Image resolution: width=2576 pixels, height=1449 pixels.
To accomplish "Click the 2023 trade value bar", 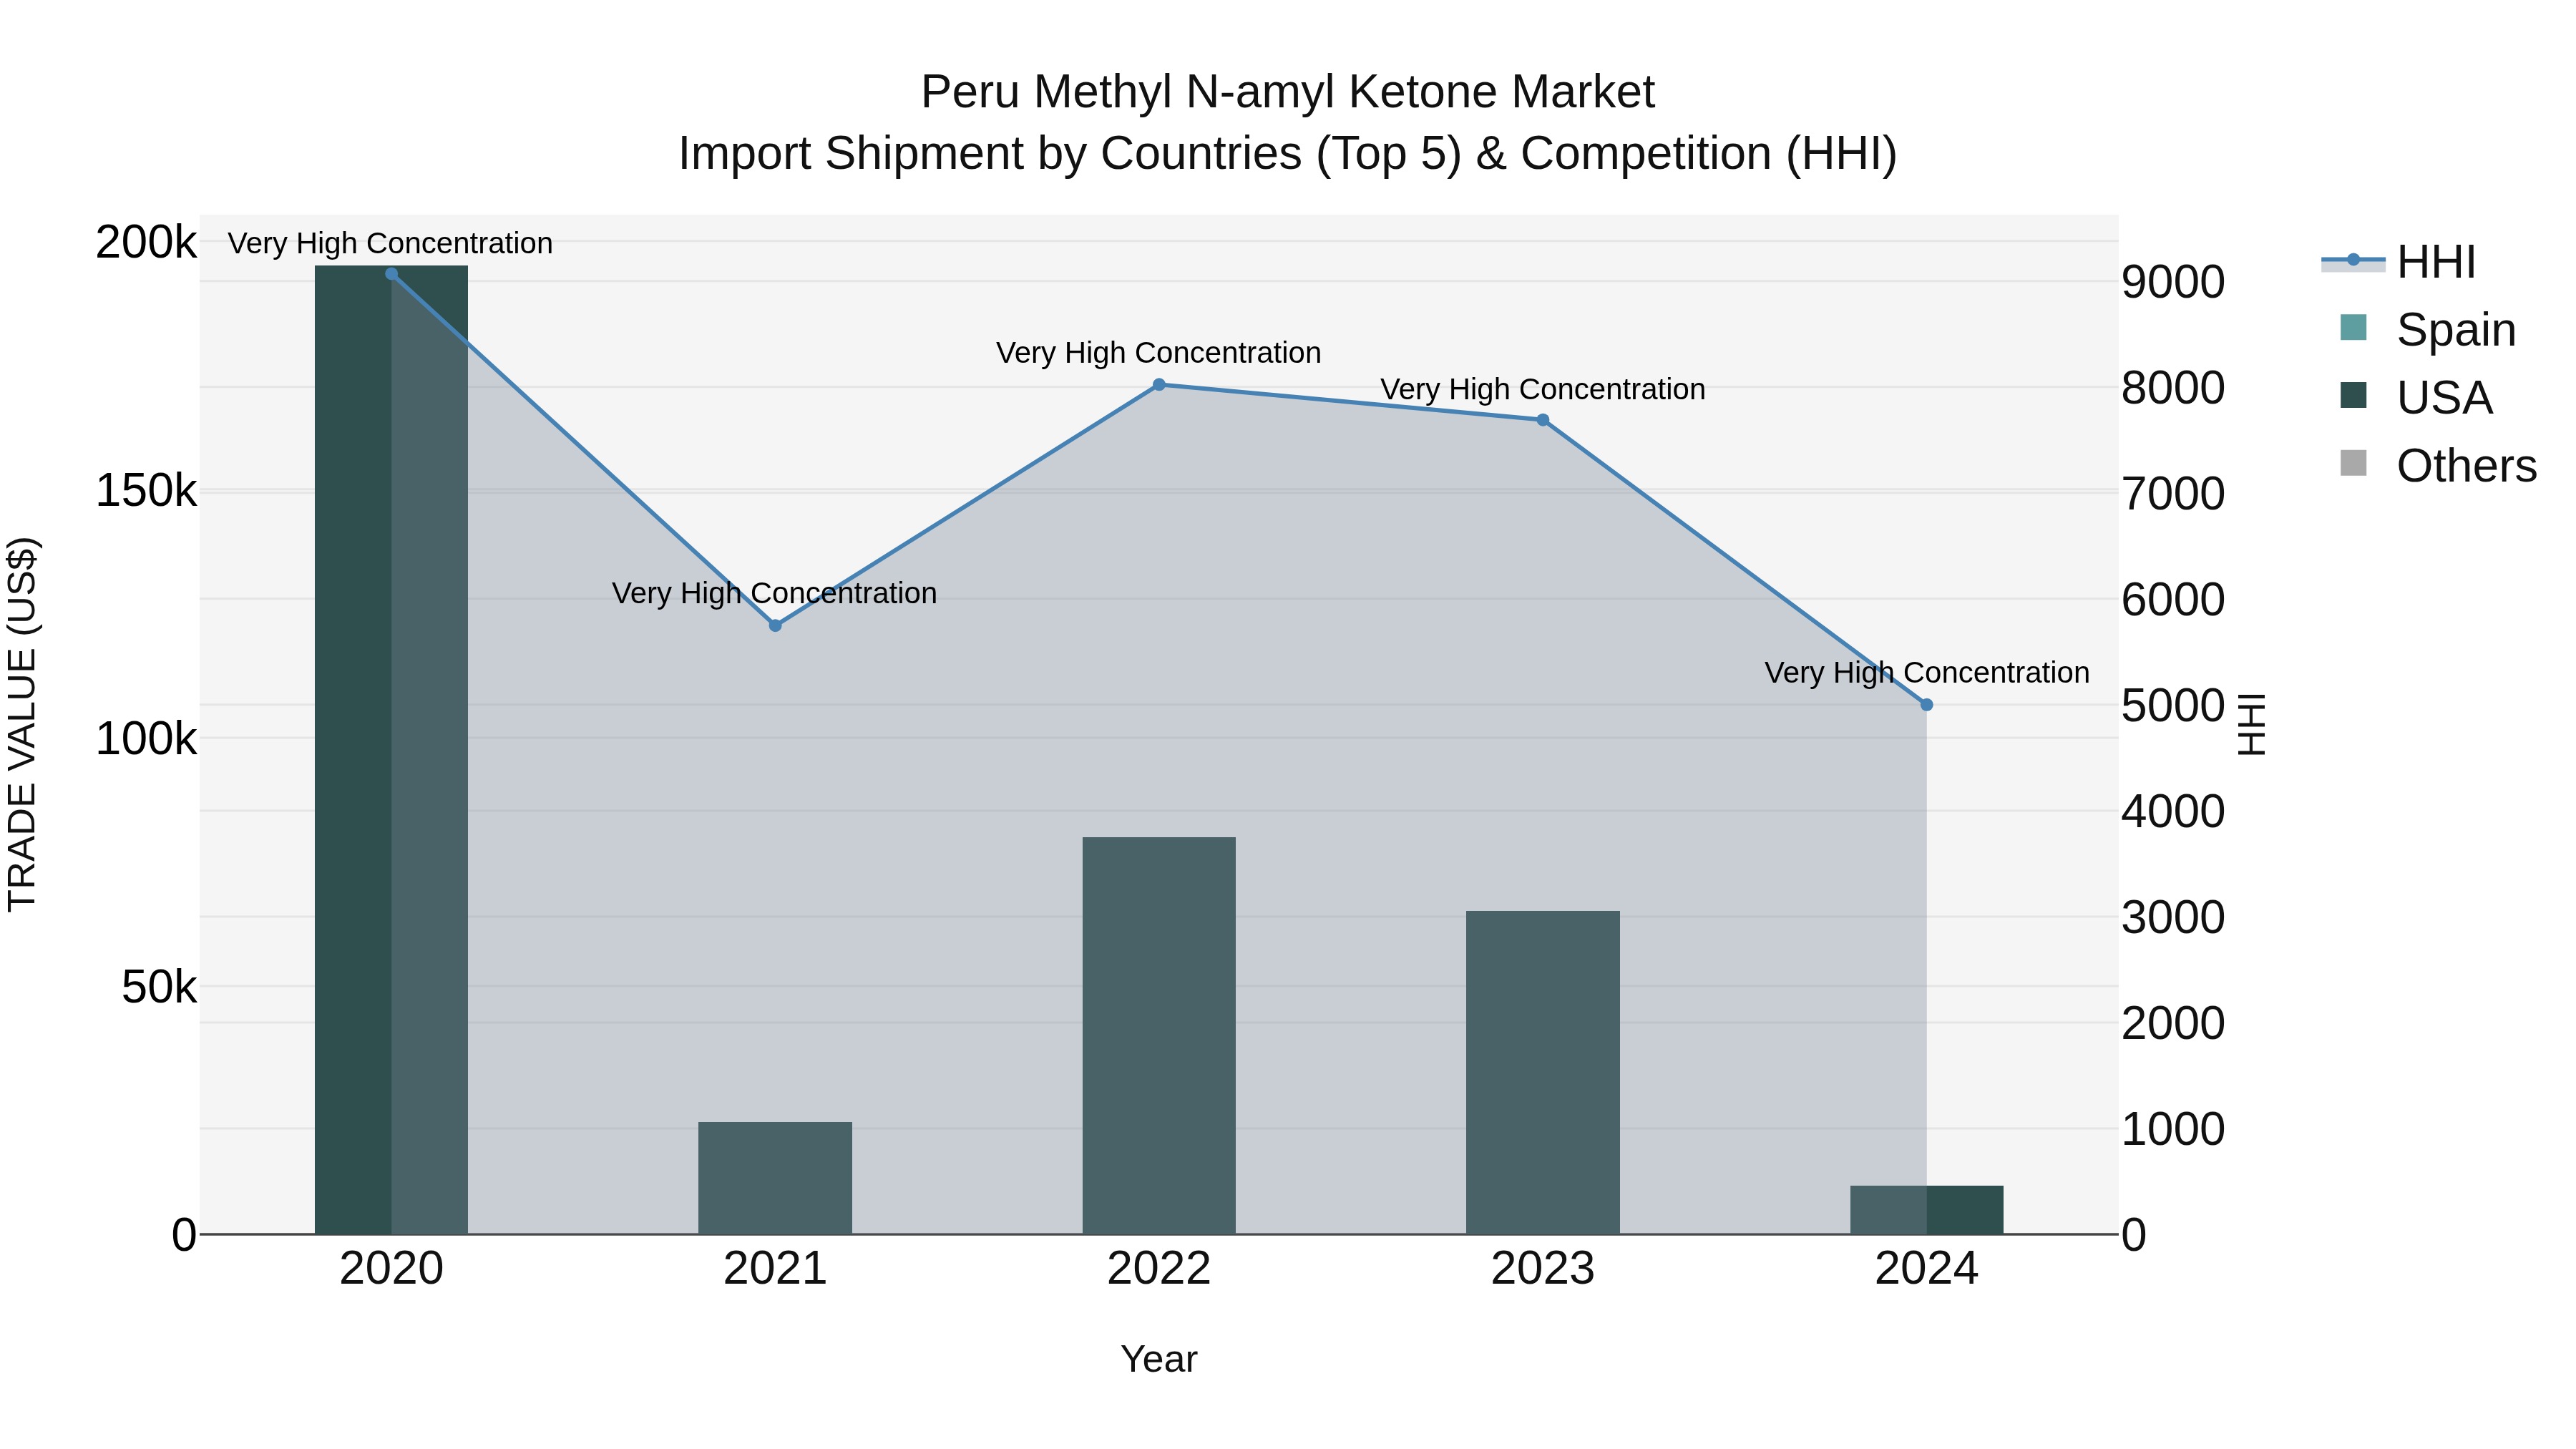I will 1543,1073.
